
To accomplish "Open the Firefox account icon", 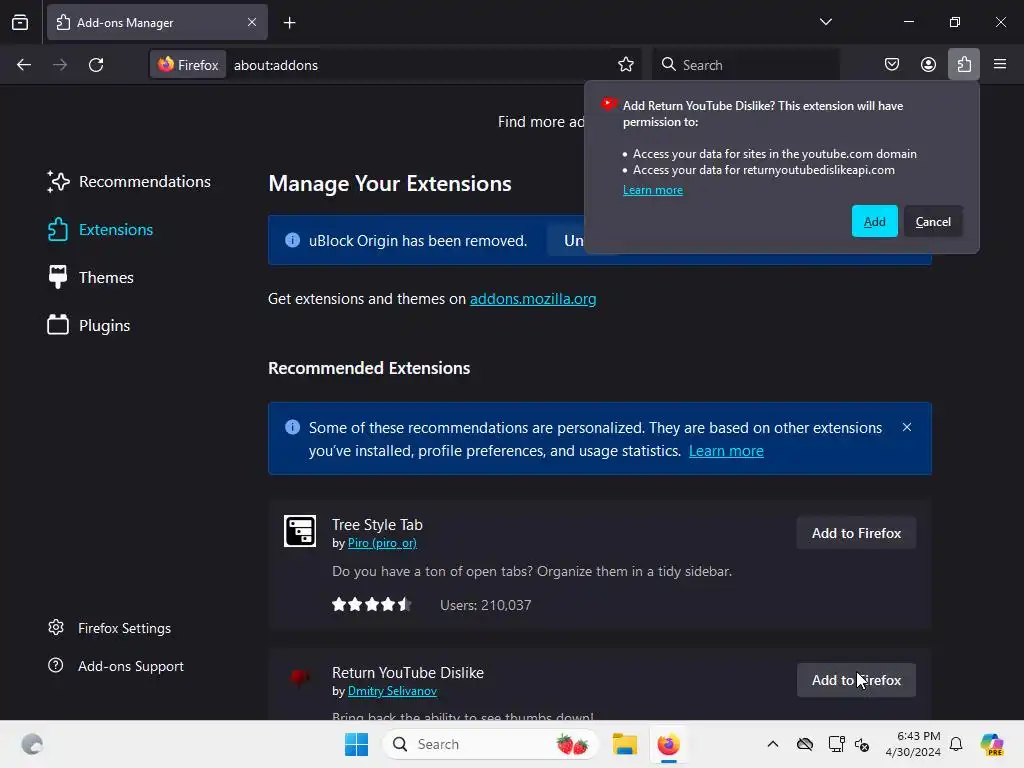I will pyautogui.click(x=928, y=64).
